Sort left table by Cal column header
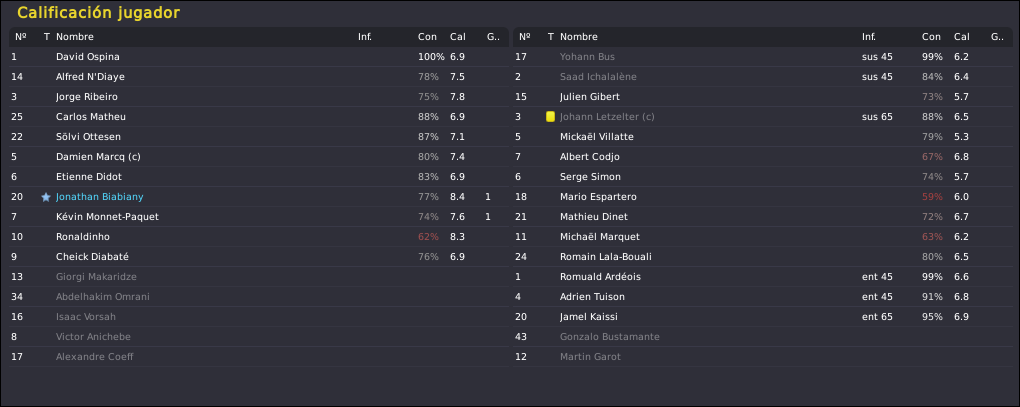The image size is (1020, 407). click(x=457, y=37)
